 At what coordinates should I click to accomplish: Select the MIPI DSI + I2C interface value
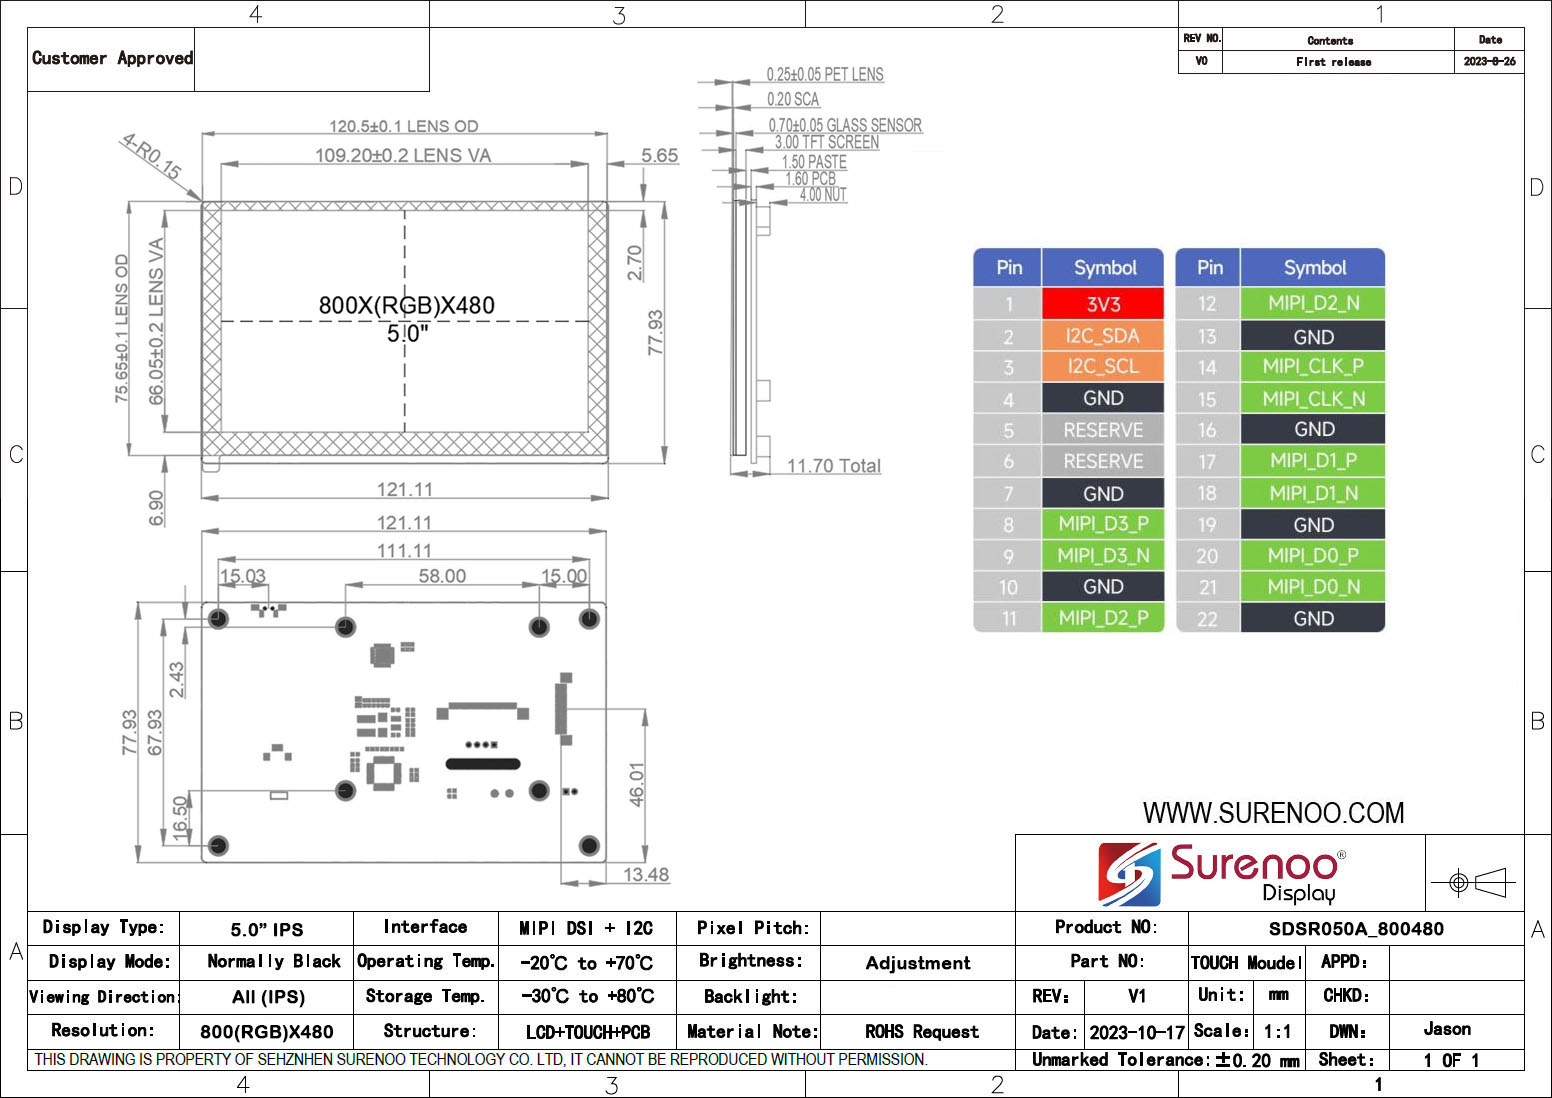[x=586, y=929]
